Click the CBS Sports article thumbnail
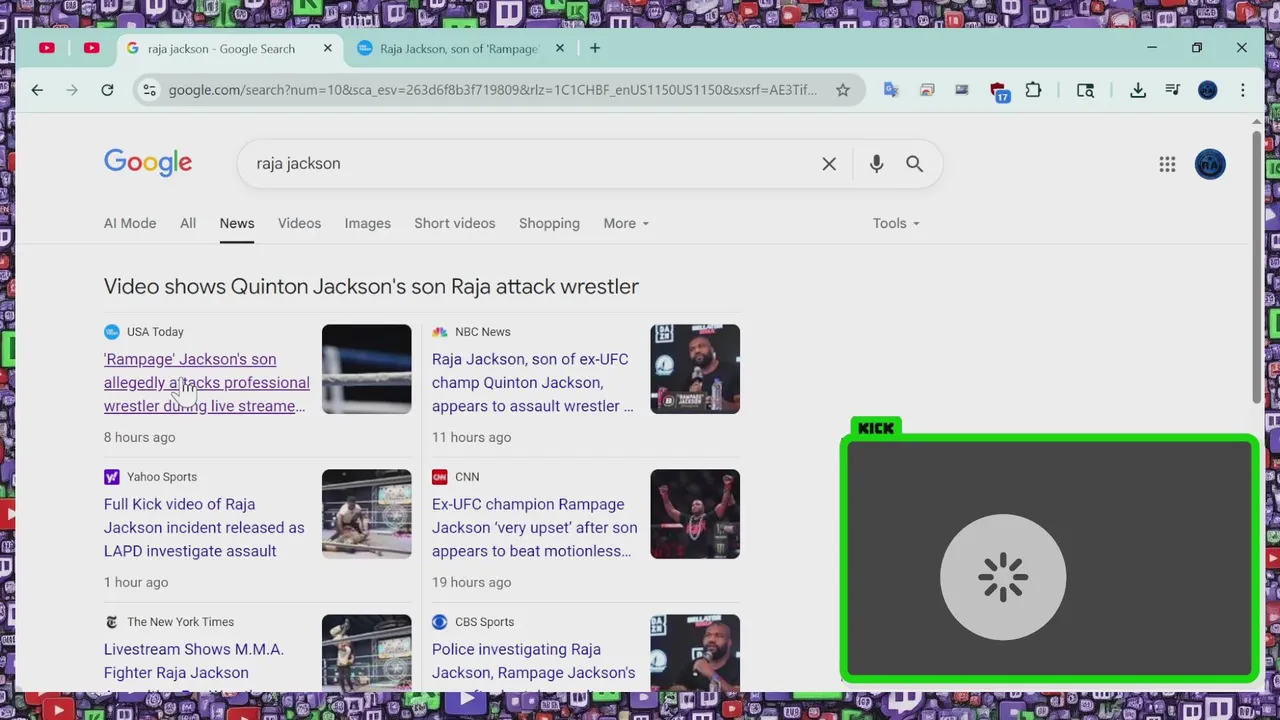 pos(695,652)
